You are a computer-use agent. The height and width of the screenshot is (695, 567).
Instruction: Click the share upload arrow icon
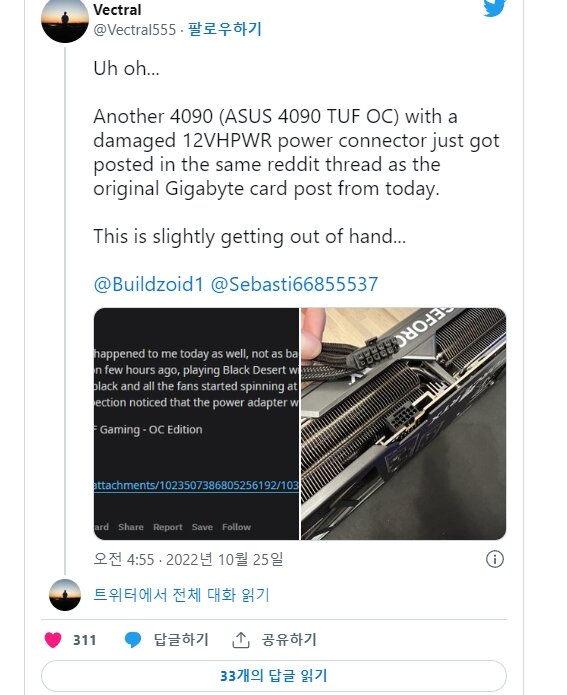coord(241,640)
